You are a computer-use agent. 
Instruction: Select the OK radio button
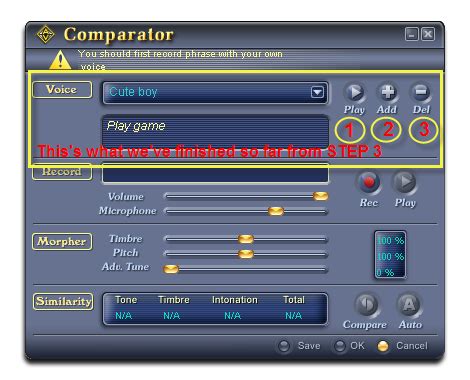(340, 346)
